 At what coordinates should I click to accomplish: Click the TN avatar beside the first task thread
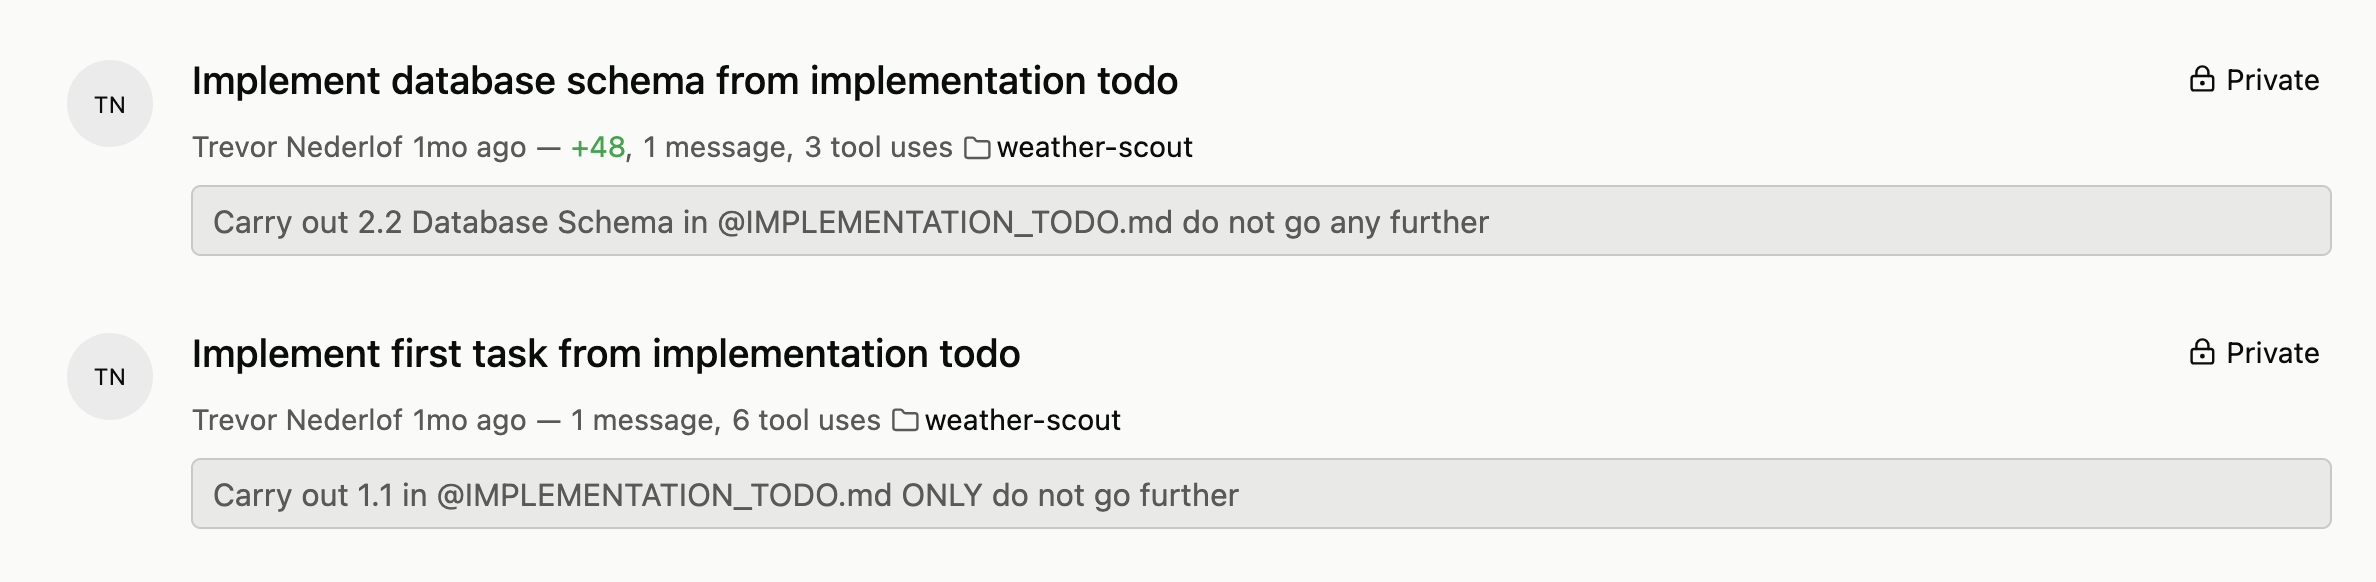point(110,377)
